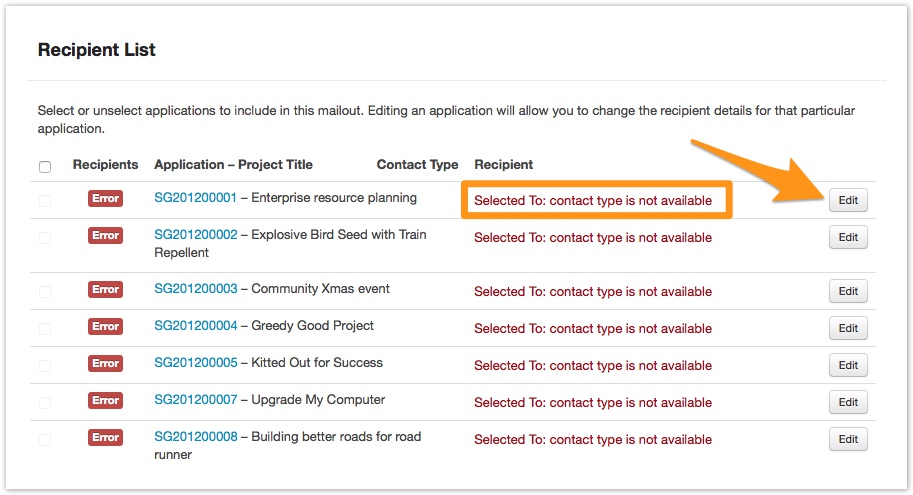The width and height of the screenshot is (913, 495).
Task: Tick the checkbox for Greedy Good Project
Action: [44, 329]
